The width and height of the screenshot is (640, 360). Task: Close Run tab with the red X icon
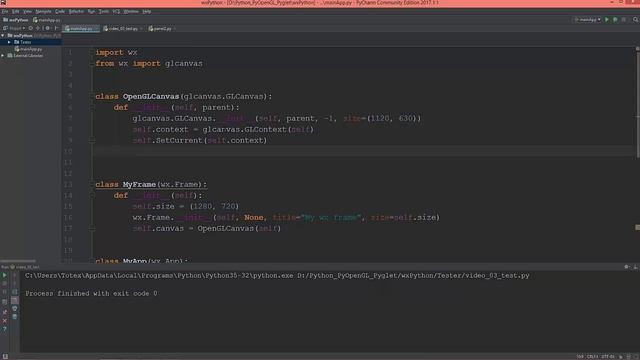coord(4,321)
